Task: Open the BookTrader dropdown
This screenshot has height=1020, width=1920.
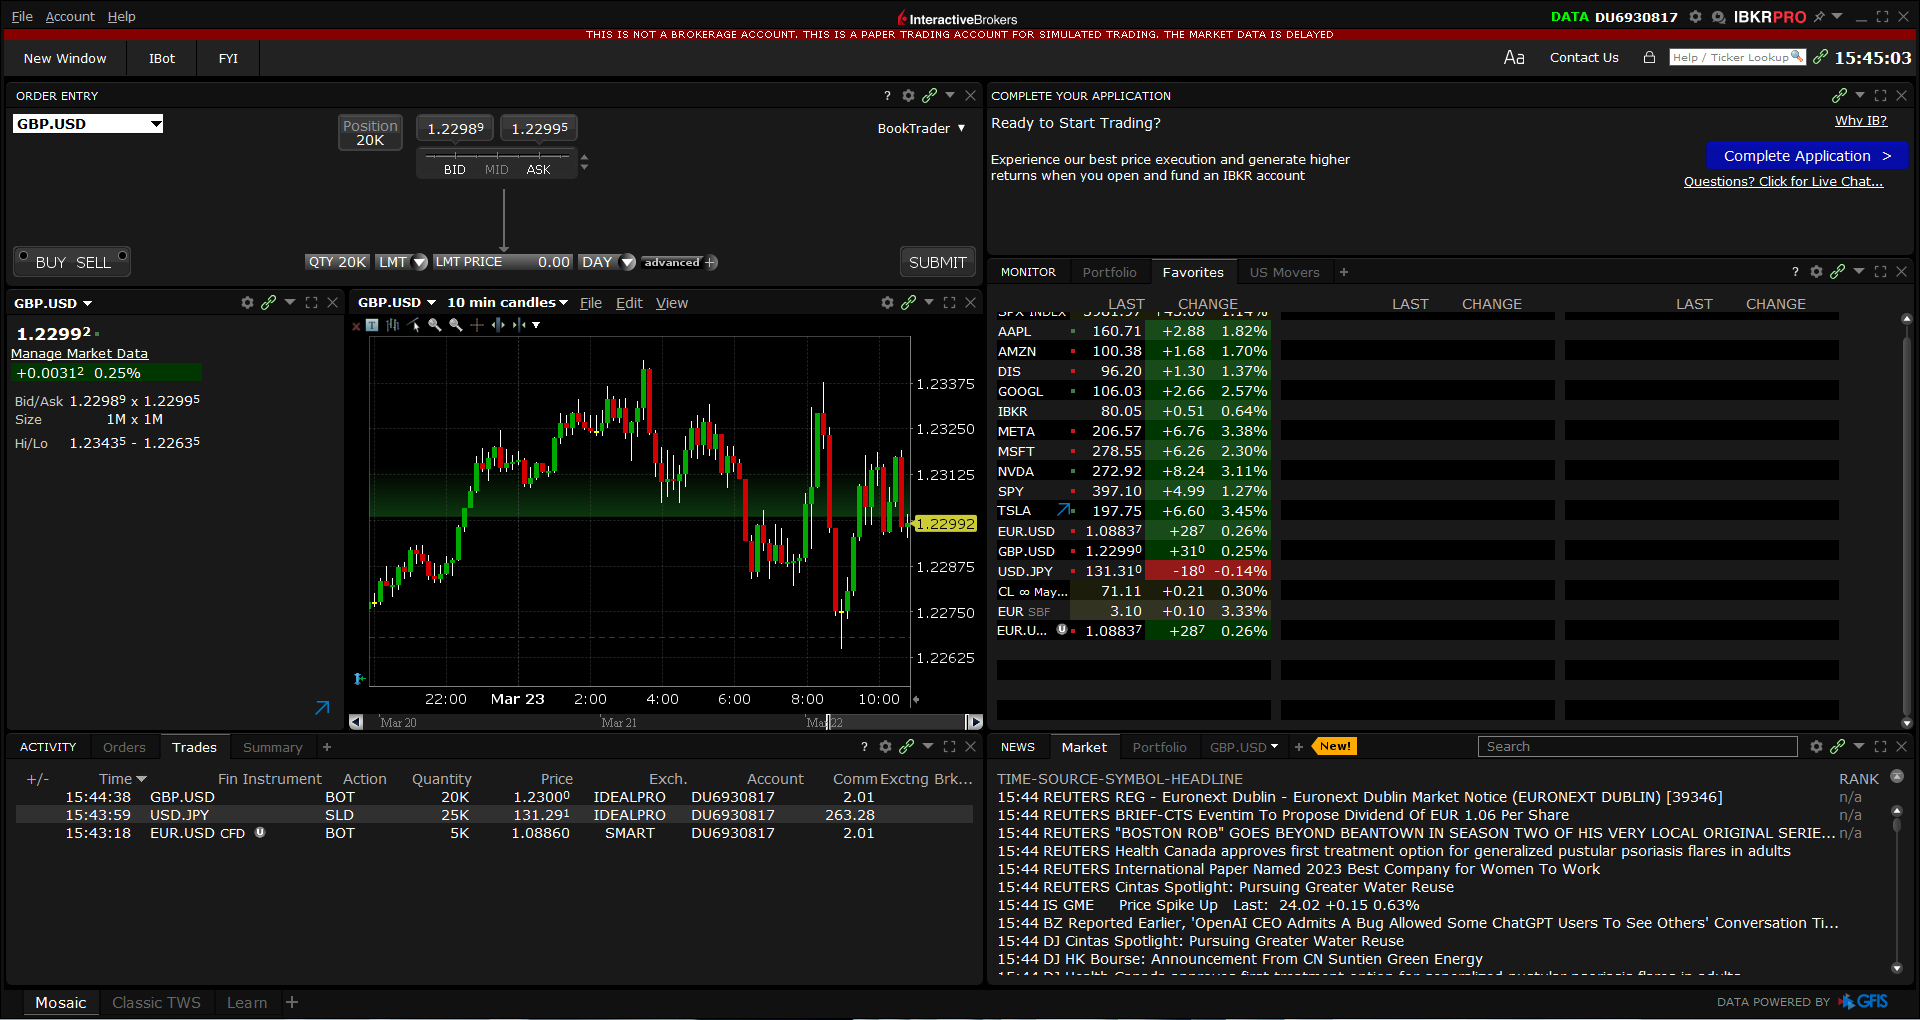Action: (x=921, y=128)
